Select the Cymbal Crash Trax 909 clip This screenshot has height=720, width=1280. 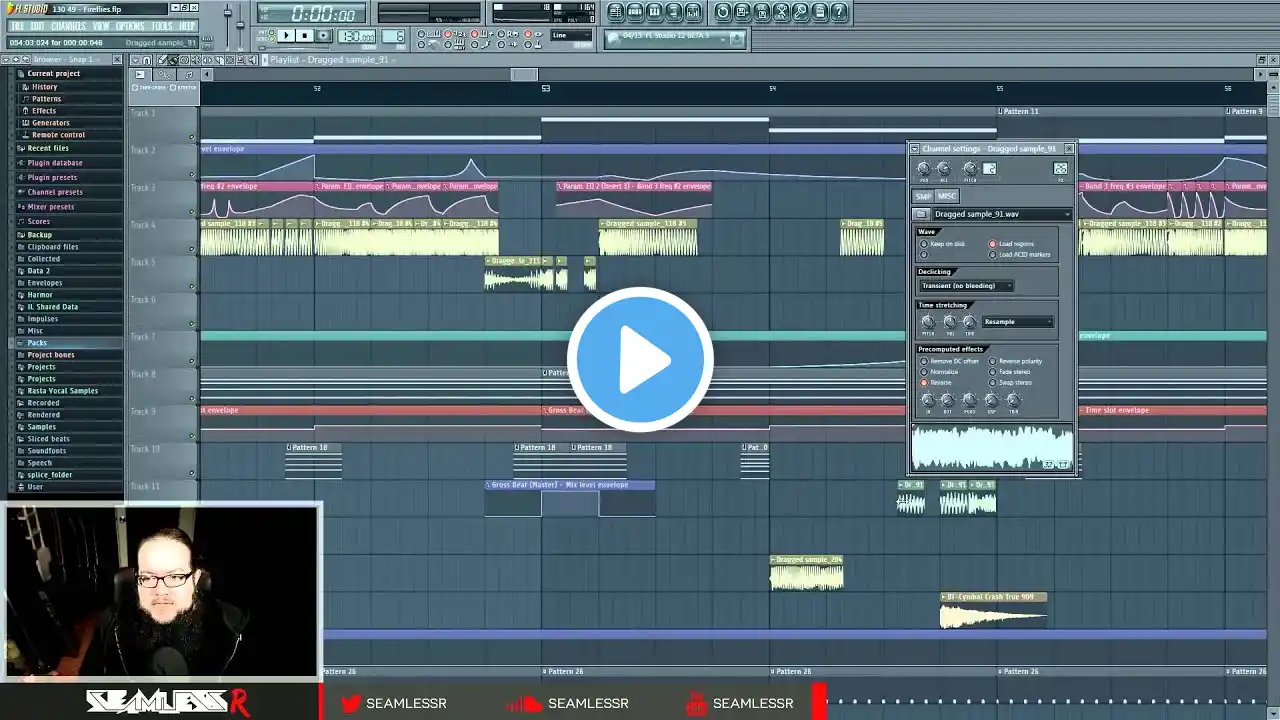click(993, 610)
